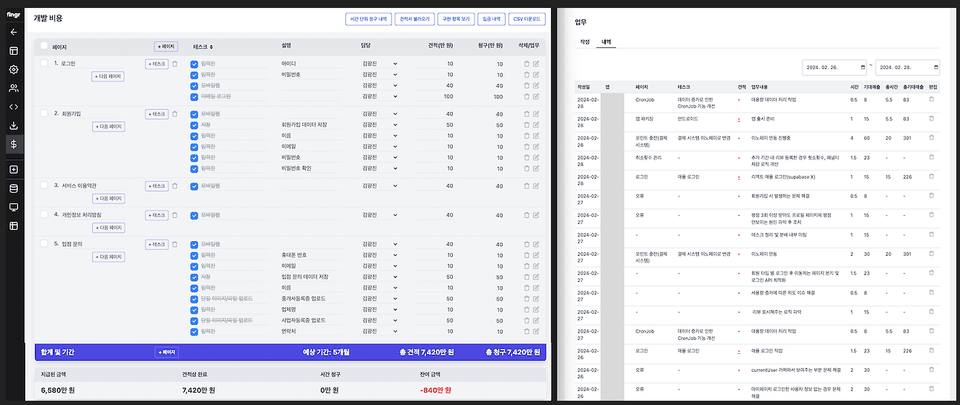Check the 개인정보 처리방침 page checkbox
Screen dimensions: 960x405
[44, 214]
